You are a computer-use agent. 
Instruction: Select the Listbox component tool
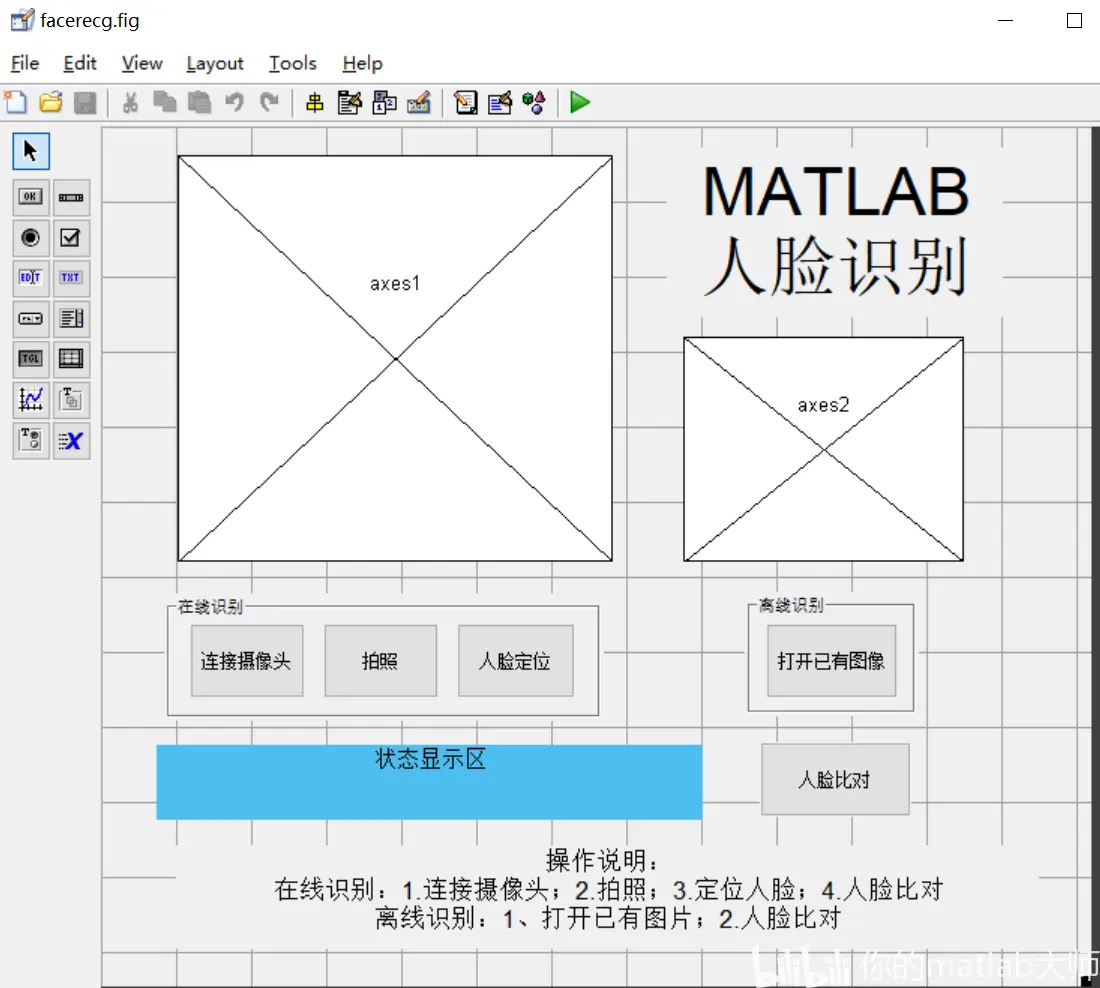(71, 319)
